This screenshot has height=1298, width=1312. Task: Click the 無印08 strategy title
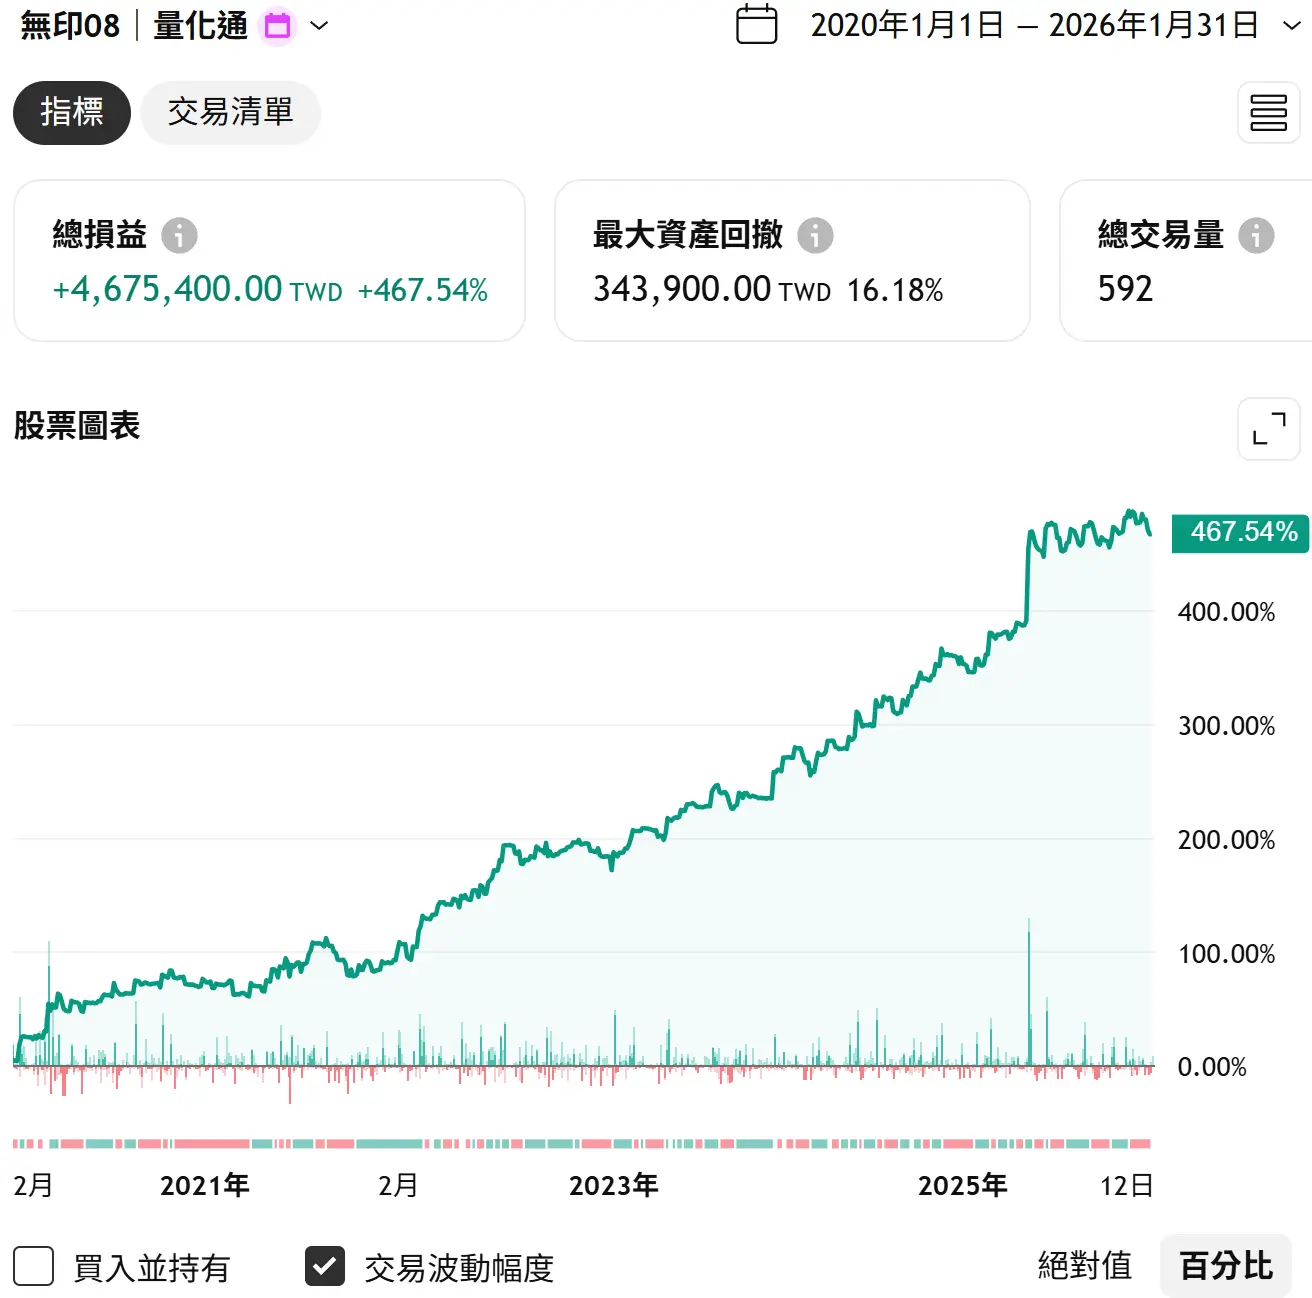[70, 26]
